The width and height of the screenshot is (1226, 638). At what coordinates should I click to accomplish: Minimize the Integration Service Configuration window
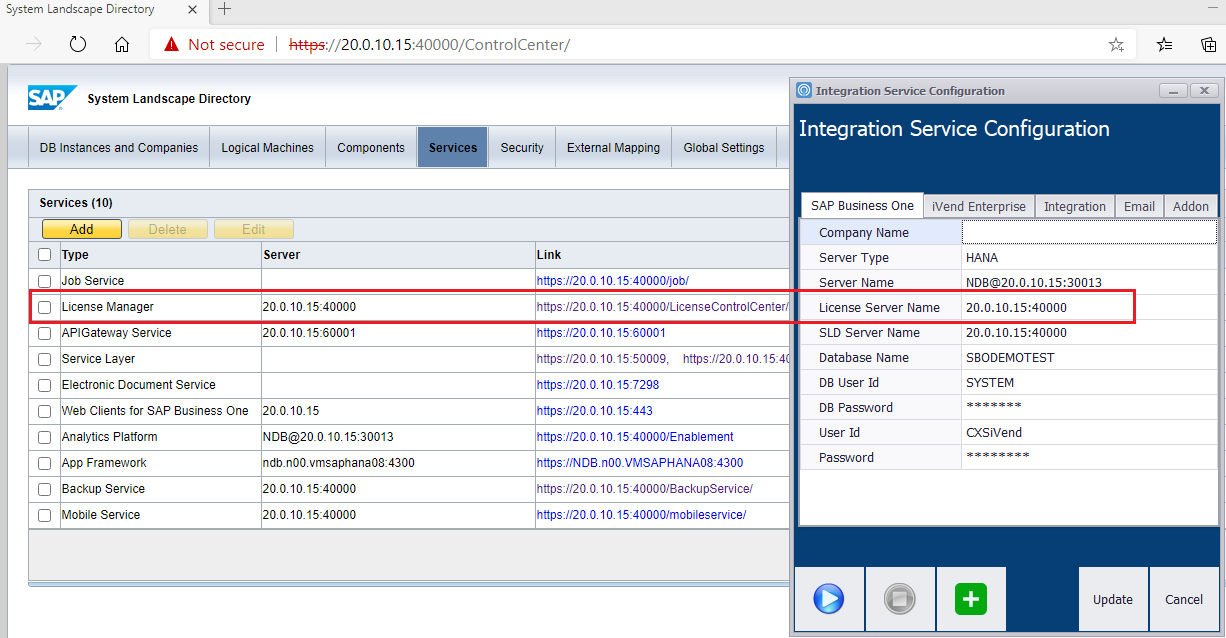(1173, 90)
